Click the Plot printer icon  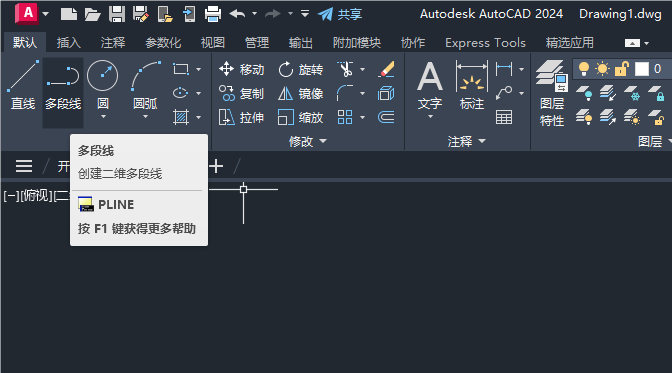tap(213, 14)
